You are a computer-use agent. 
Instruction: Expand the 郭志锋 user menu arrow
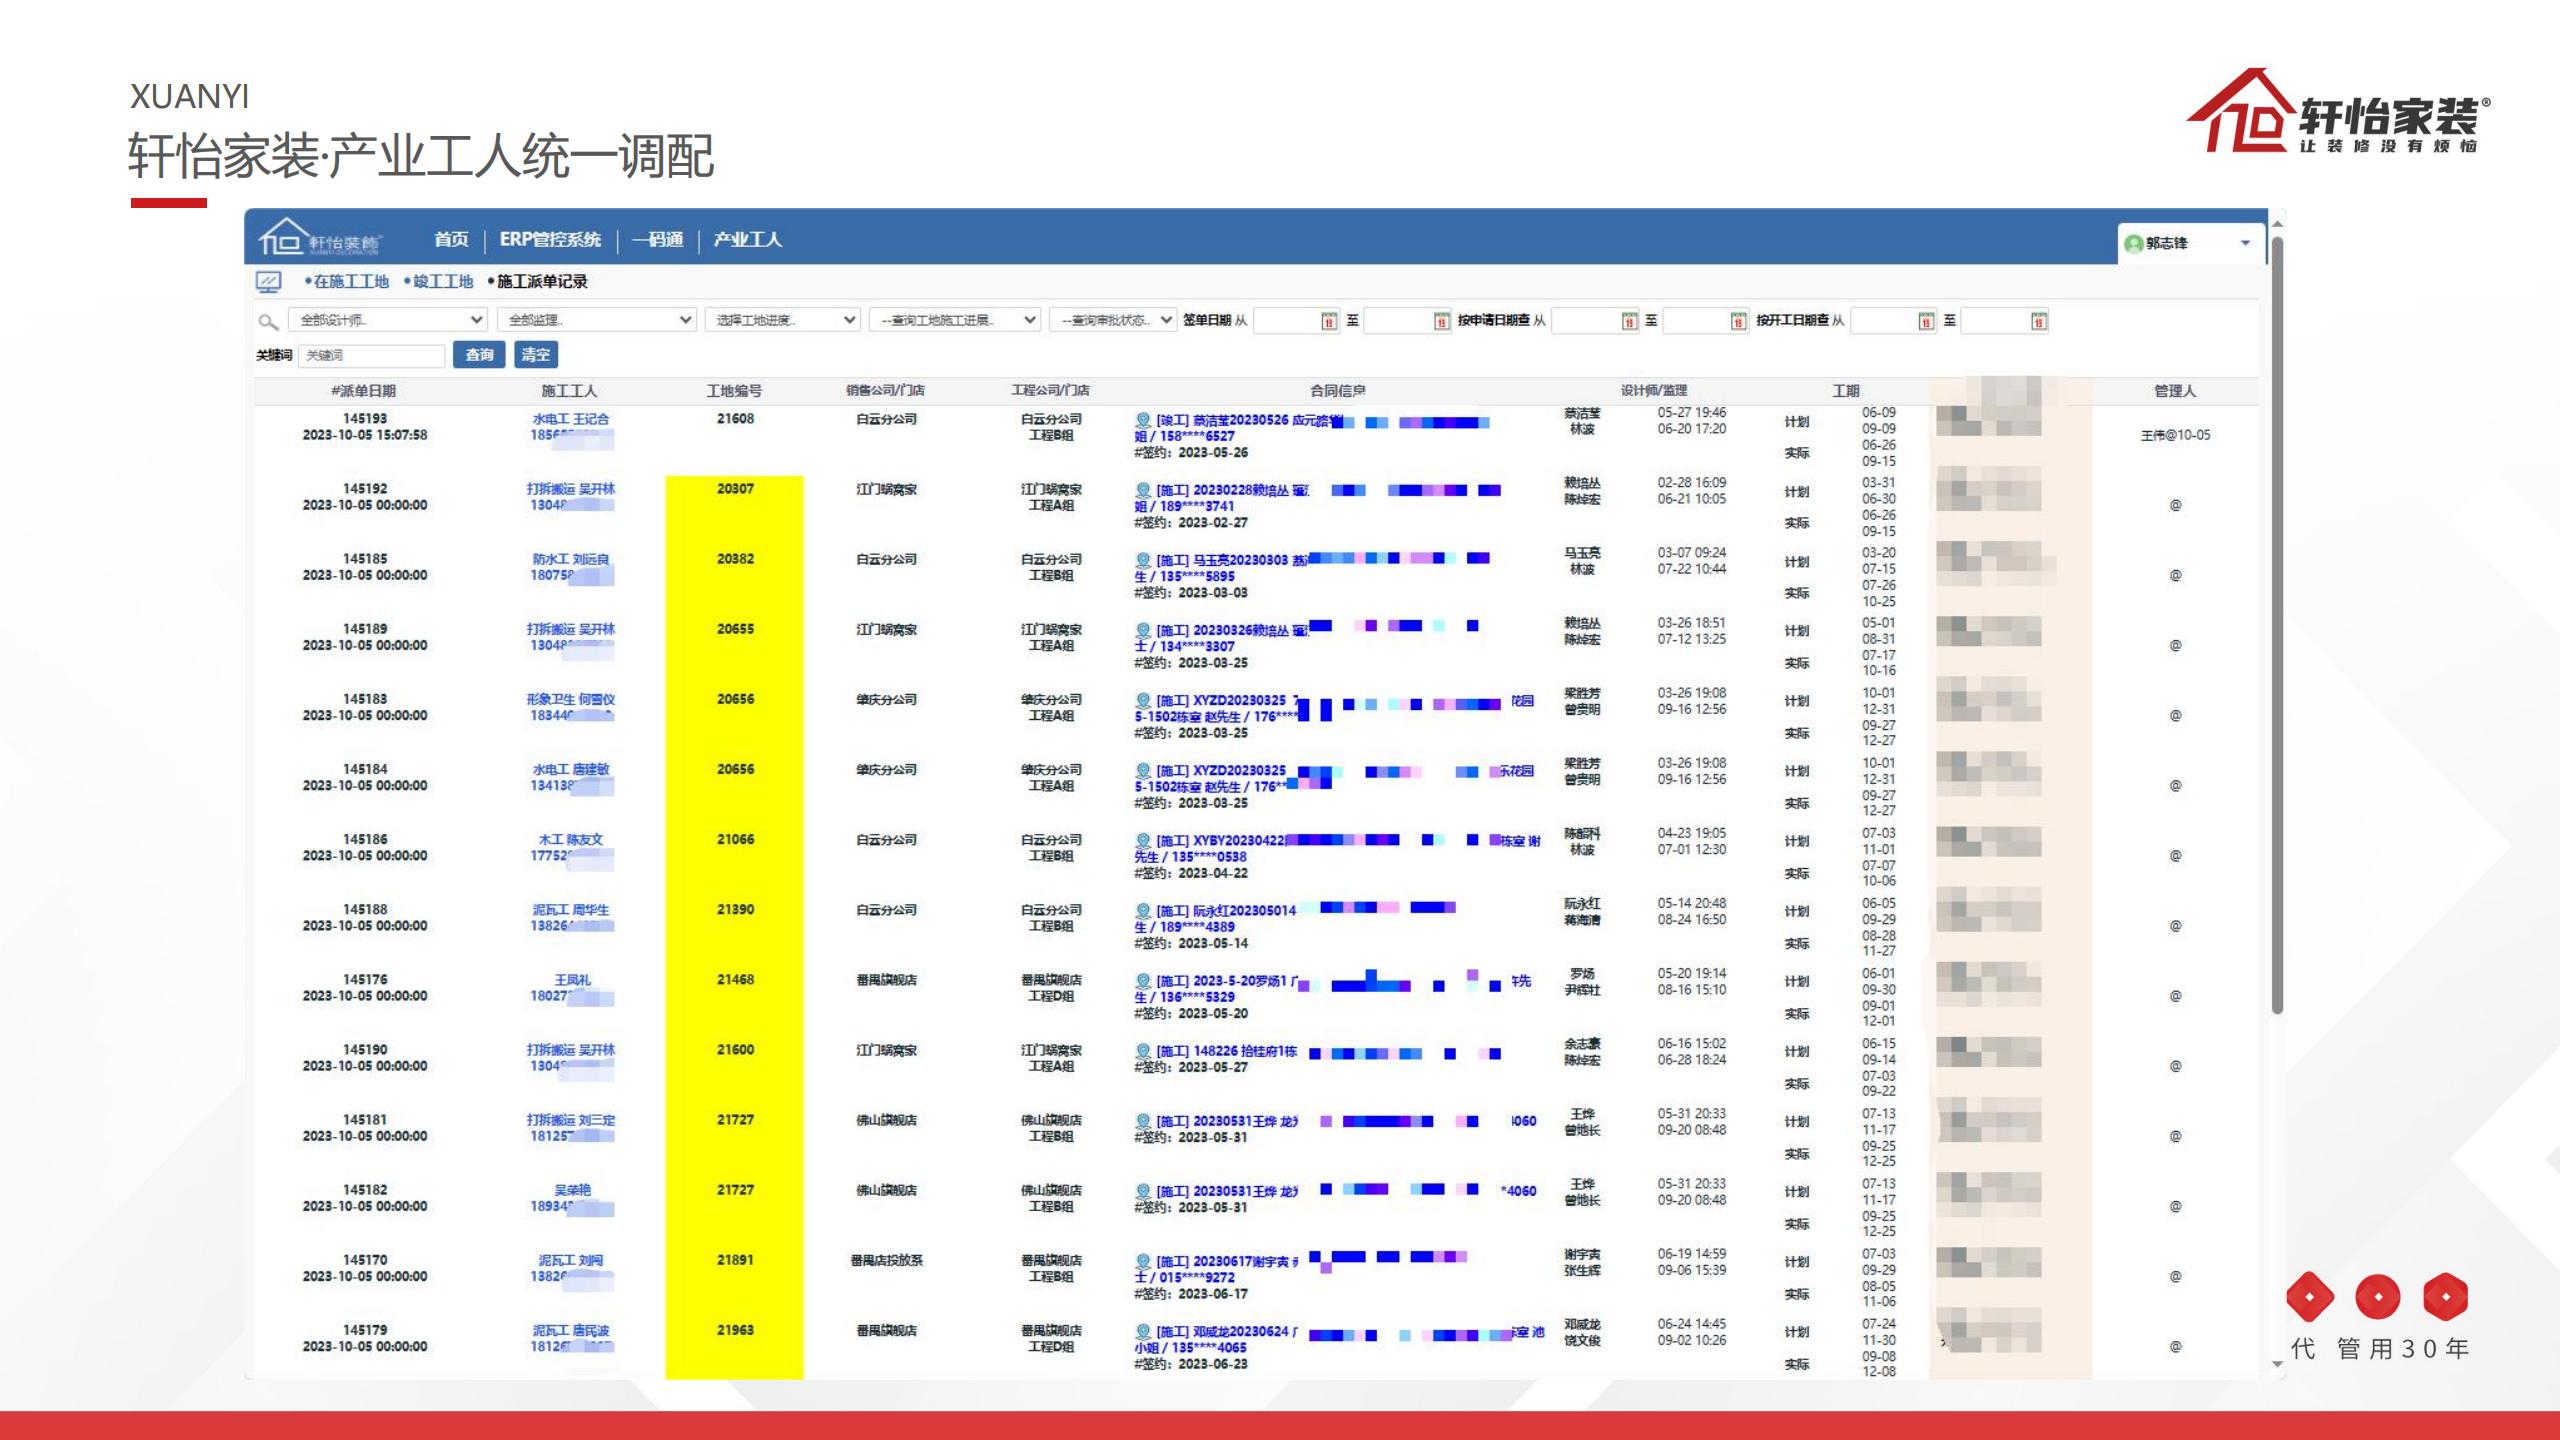pyautogui.click(x=2245, y=243)
